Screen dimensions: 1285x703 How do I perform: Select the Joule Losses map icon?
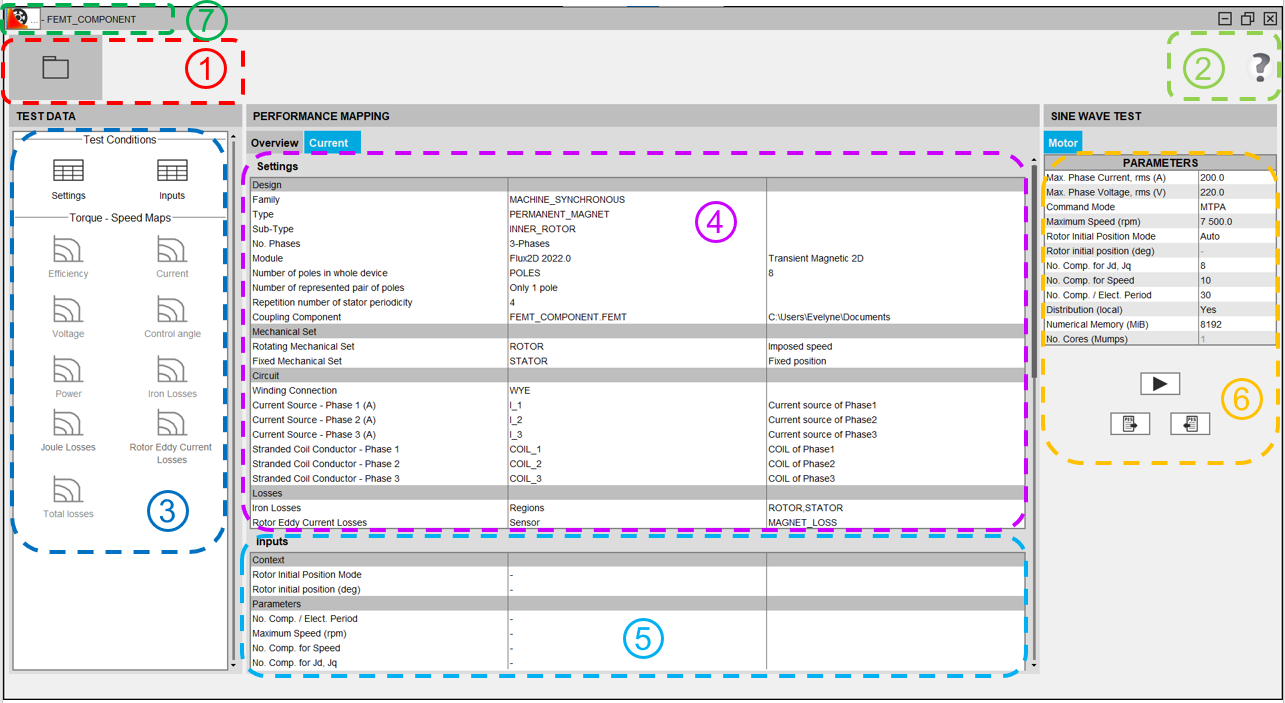coord(68,430)
